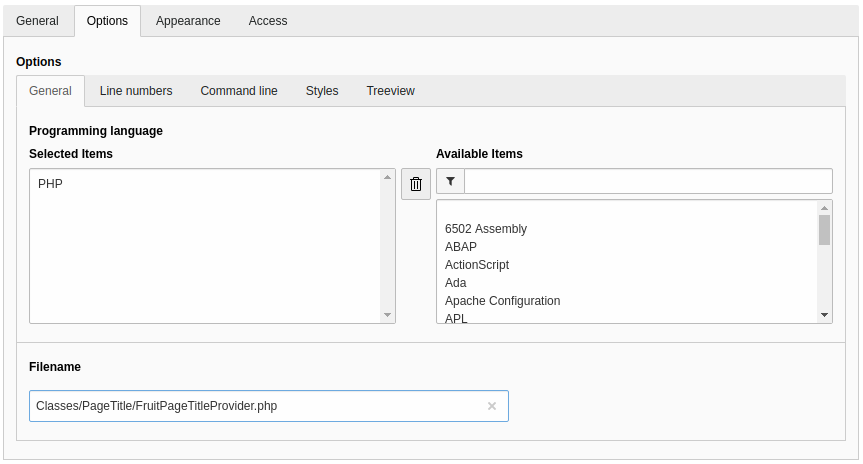The width and height of the screenshot is (863, 464).
Task: Choose 6502 Assembly from Available Items
Action: coord(486,229)
